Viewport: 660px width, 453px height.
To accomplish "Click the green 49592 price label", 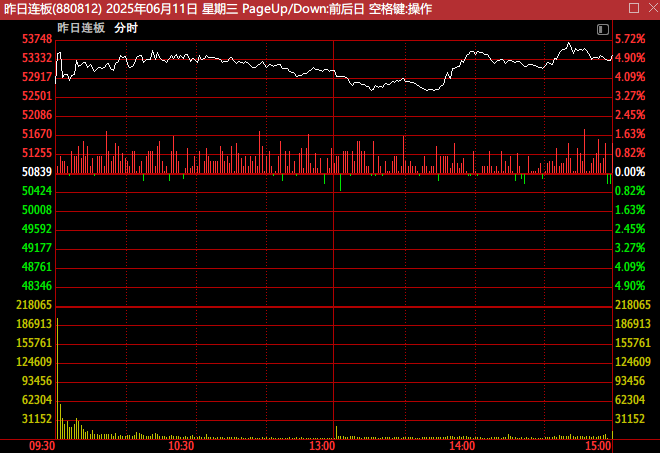I will (37, 229).
